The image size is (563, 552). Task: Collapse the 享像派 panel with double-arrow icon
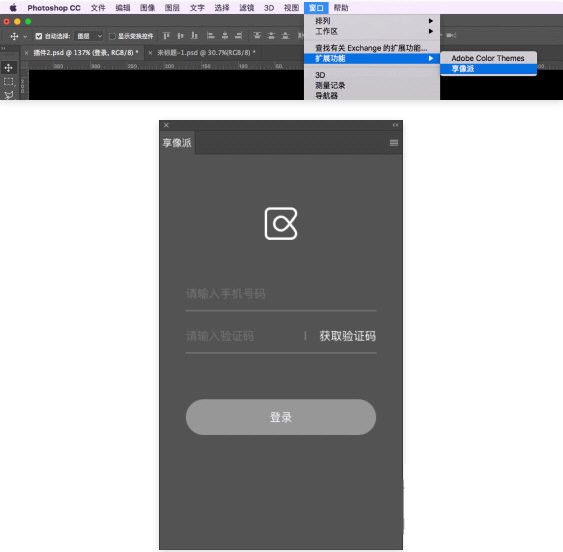click(x=395, y=125)
